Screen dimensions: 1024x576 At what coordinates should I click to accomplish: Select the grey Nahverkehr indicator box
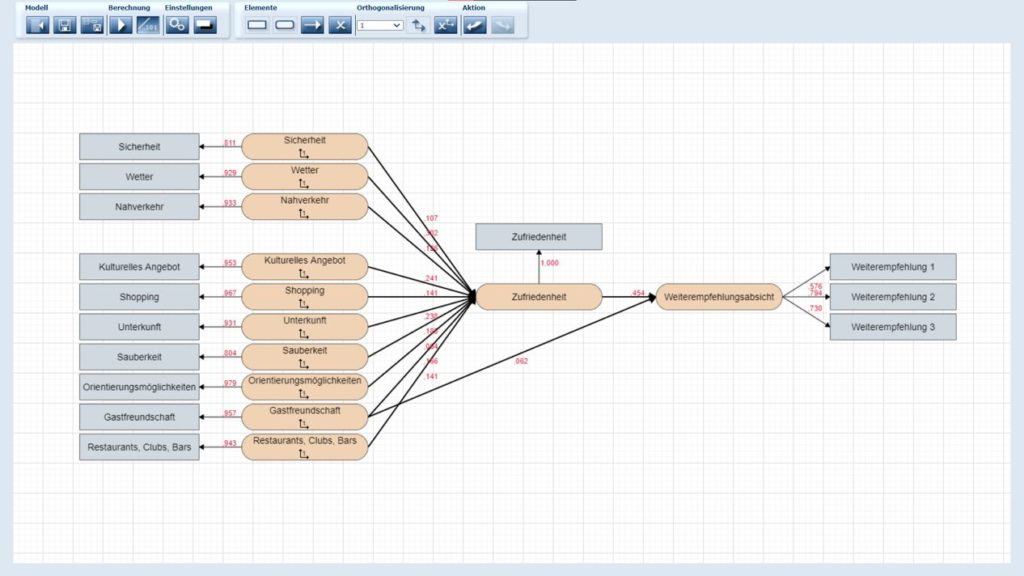(x=139, y=207)
